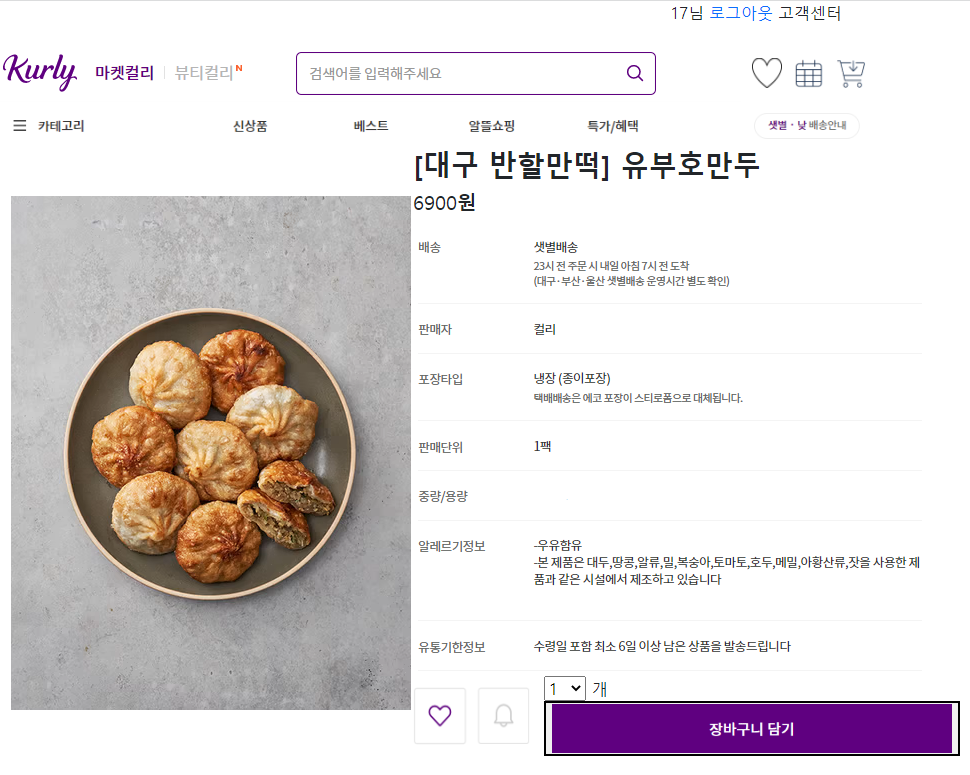970x775 pixels.
Task: Open the Kurly home logo
Action: (41, 71)
